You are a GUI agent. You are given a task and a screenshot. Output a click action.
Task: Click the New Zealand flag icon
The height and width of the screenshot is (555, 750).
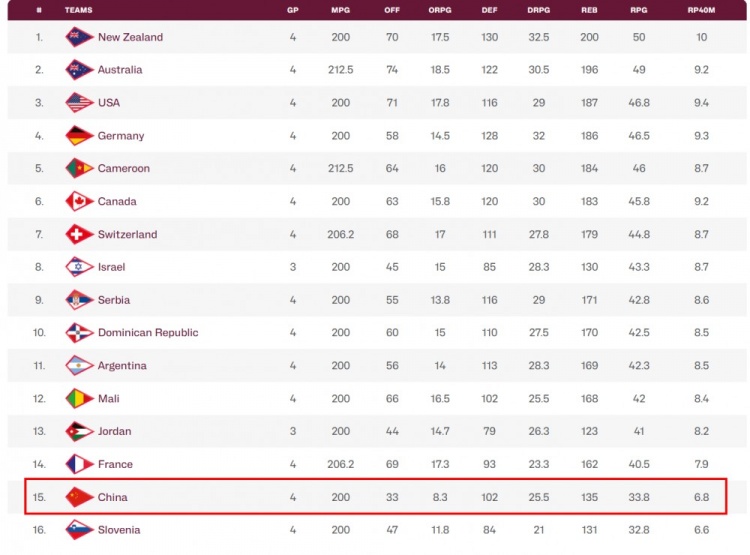[79, 37]
